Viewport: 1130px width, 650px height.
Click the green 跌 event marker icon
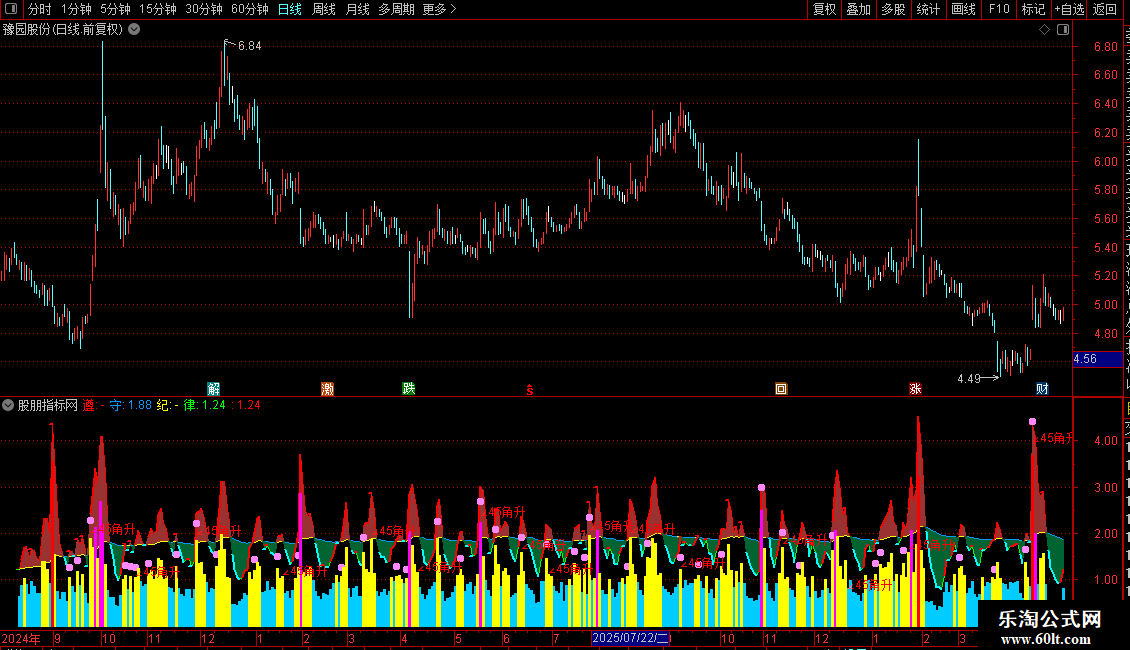pyautogui.click(x=409, y=389)
